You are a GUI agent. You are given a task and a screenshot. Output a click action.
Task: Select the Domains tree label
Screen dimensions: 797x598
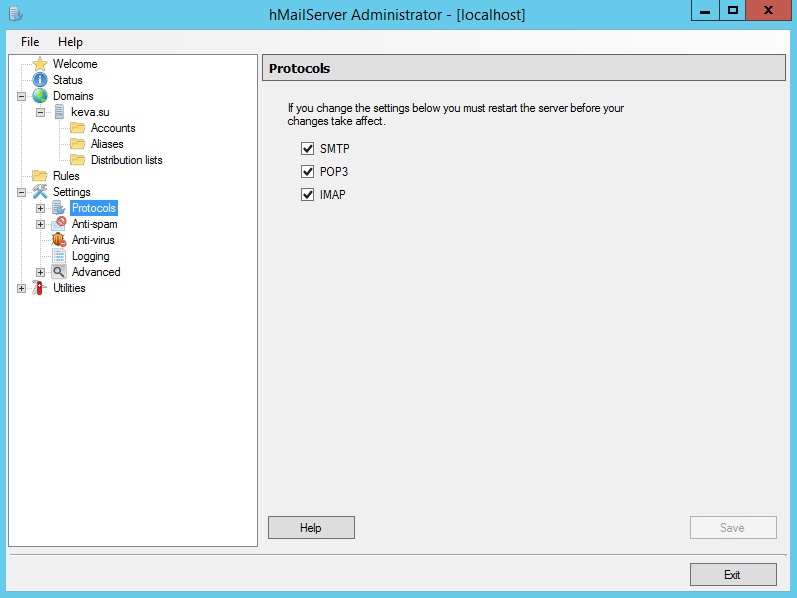click(73, 96)
